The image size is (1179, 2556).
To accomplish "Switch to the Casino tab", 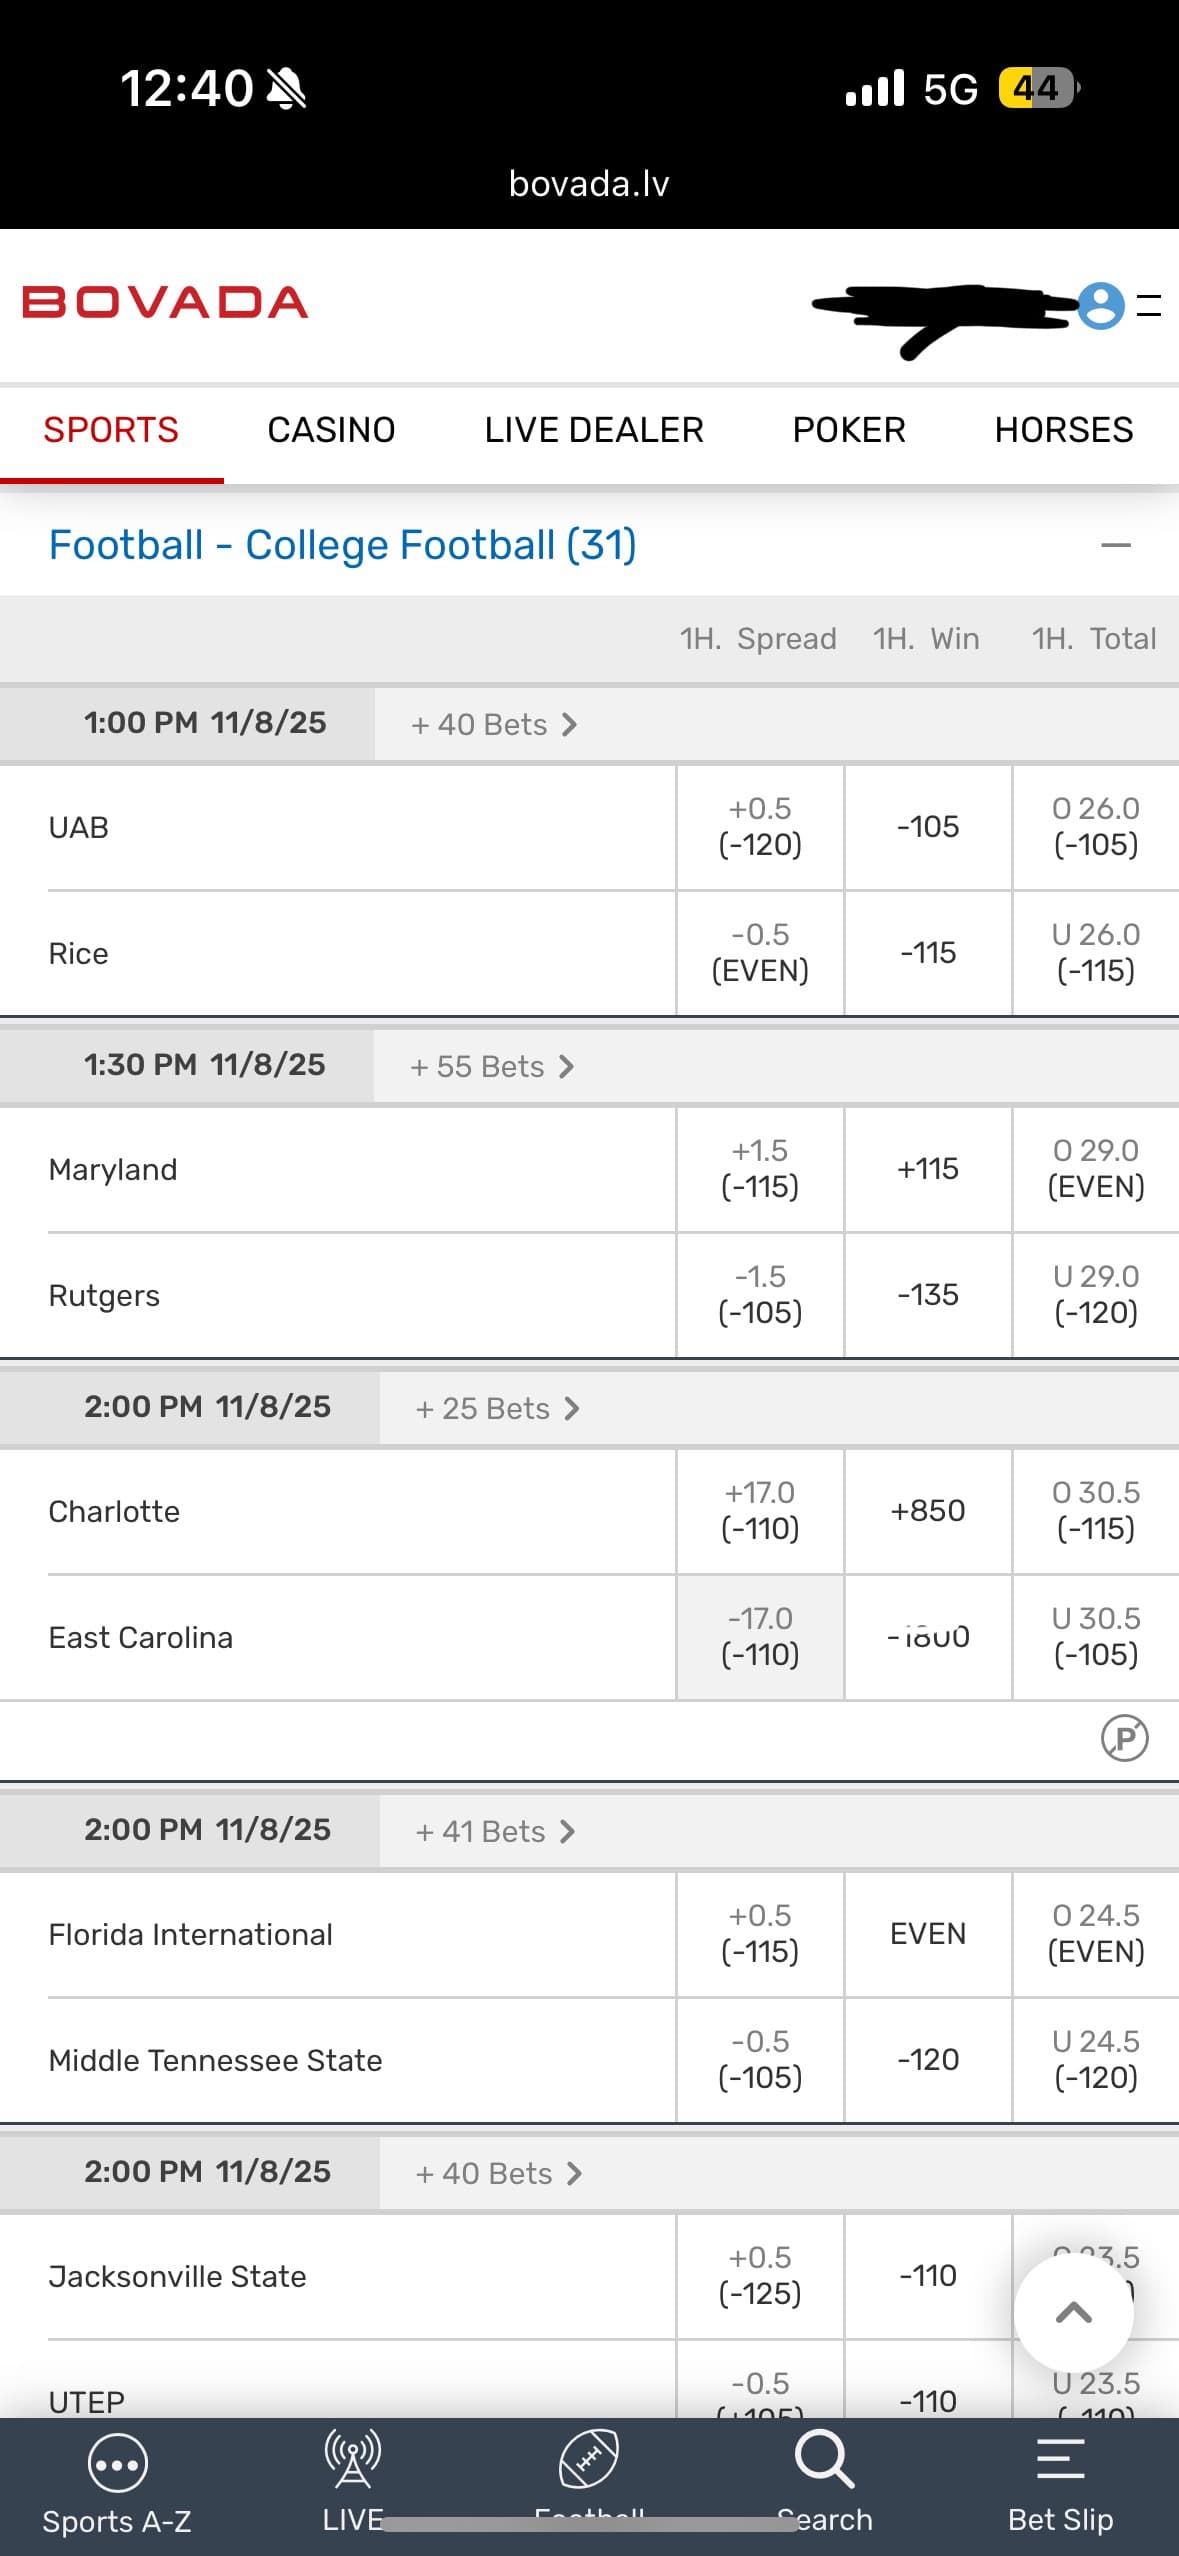I will tap(331, 430).
